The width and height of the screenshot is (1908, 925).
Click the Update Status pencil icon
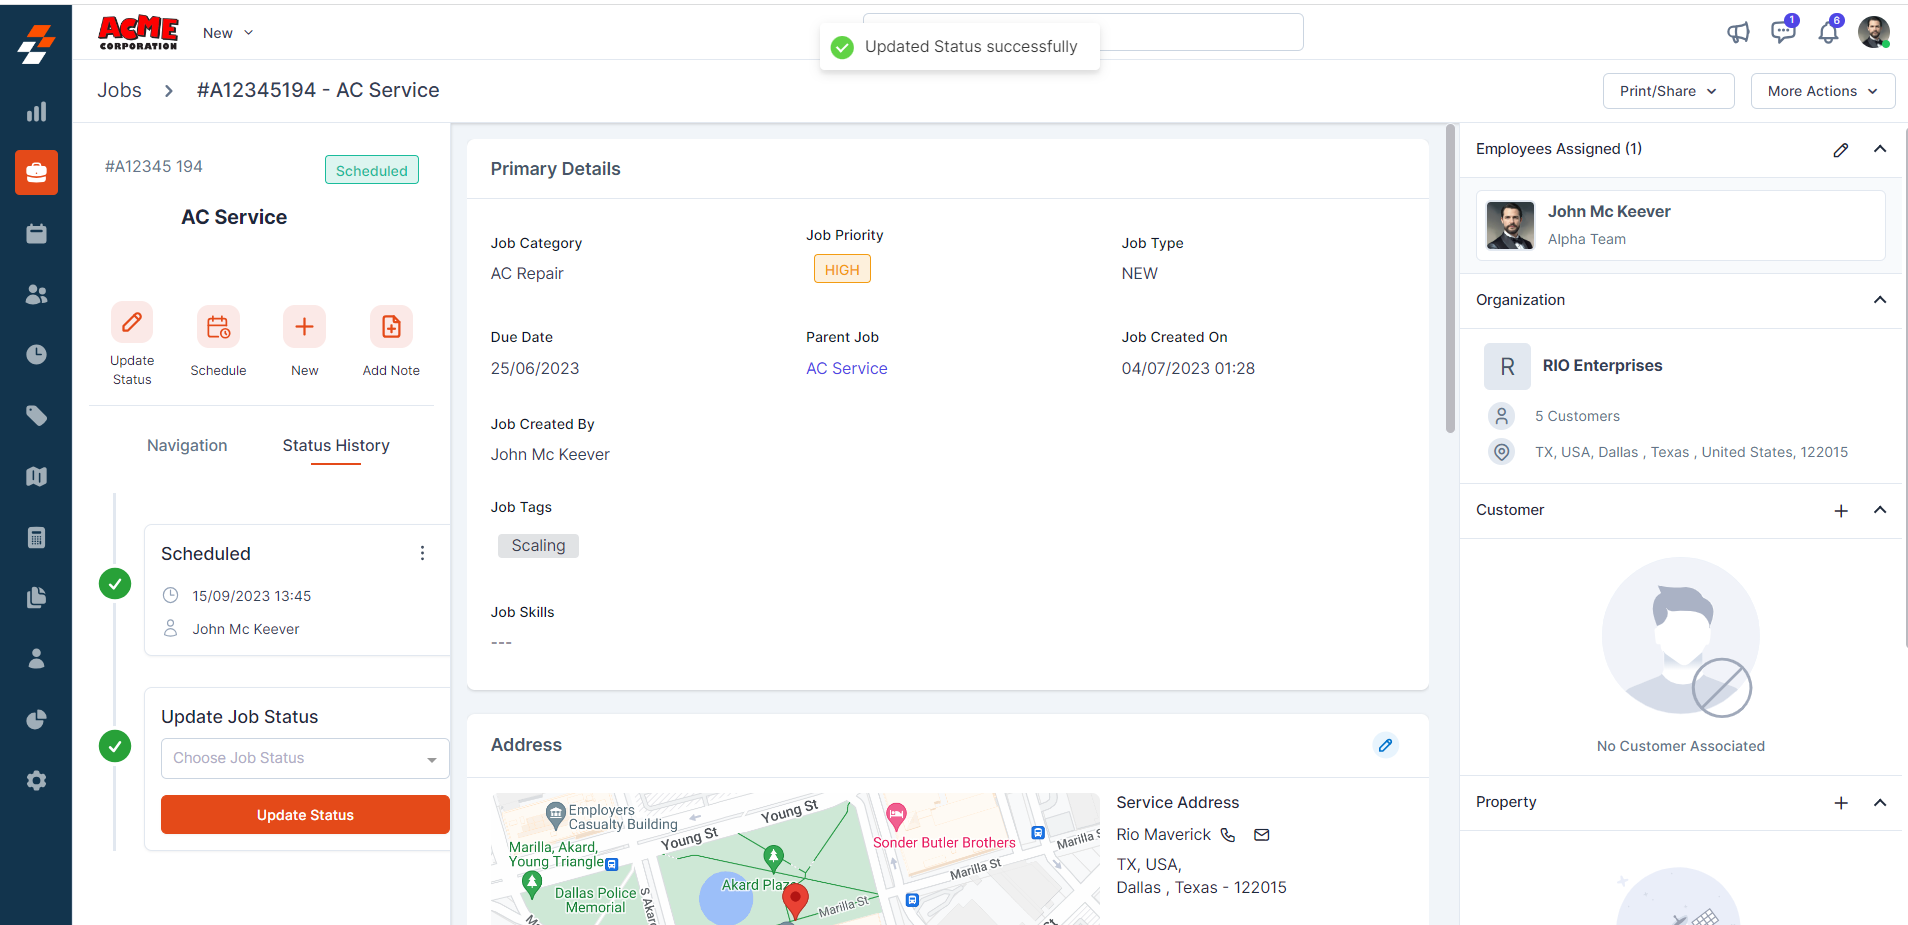point(132,323)
